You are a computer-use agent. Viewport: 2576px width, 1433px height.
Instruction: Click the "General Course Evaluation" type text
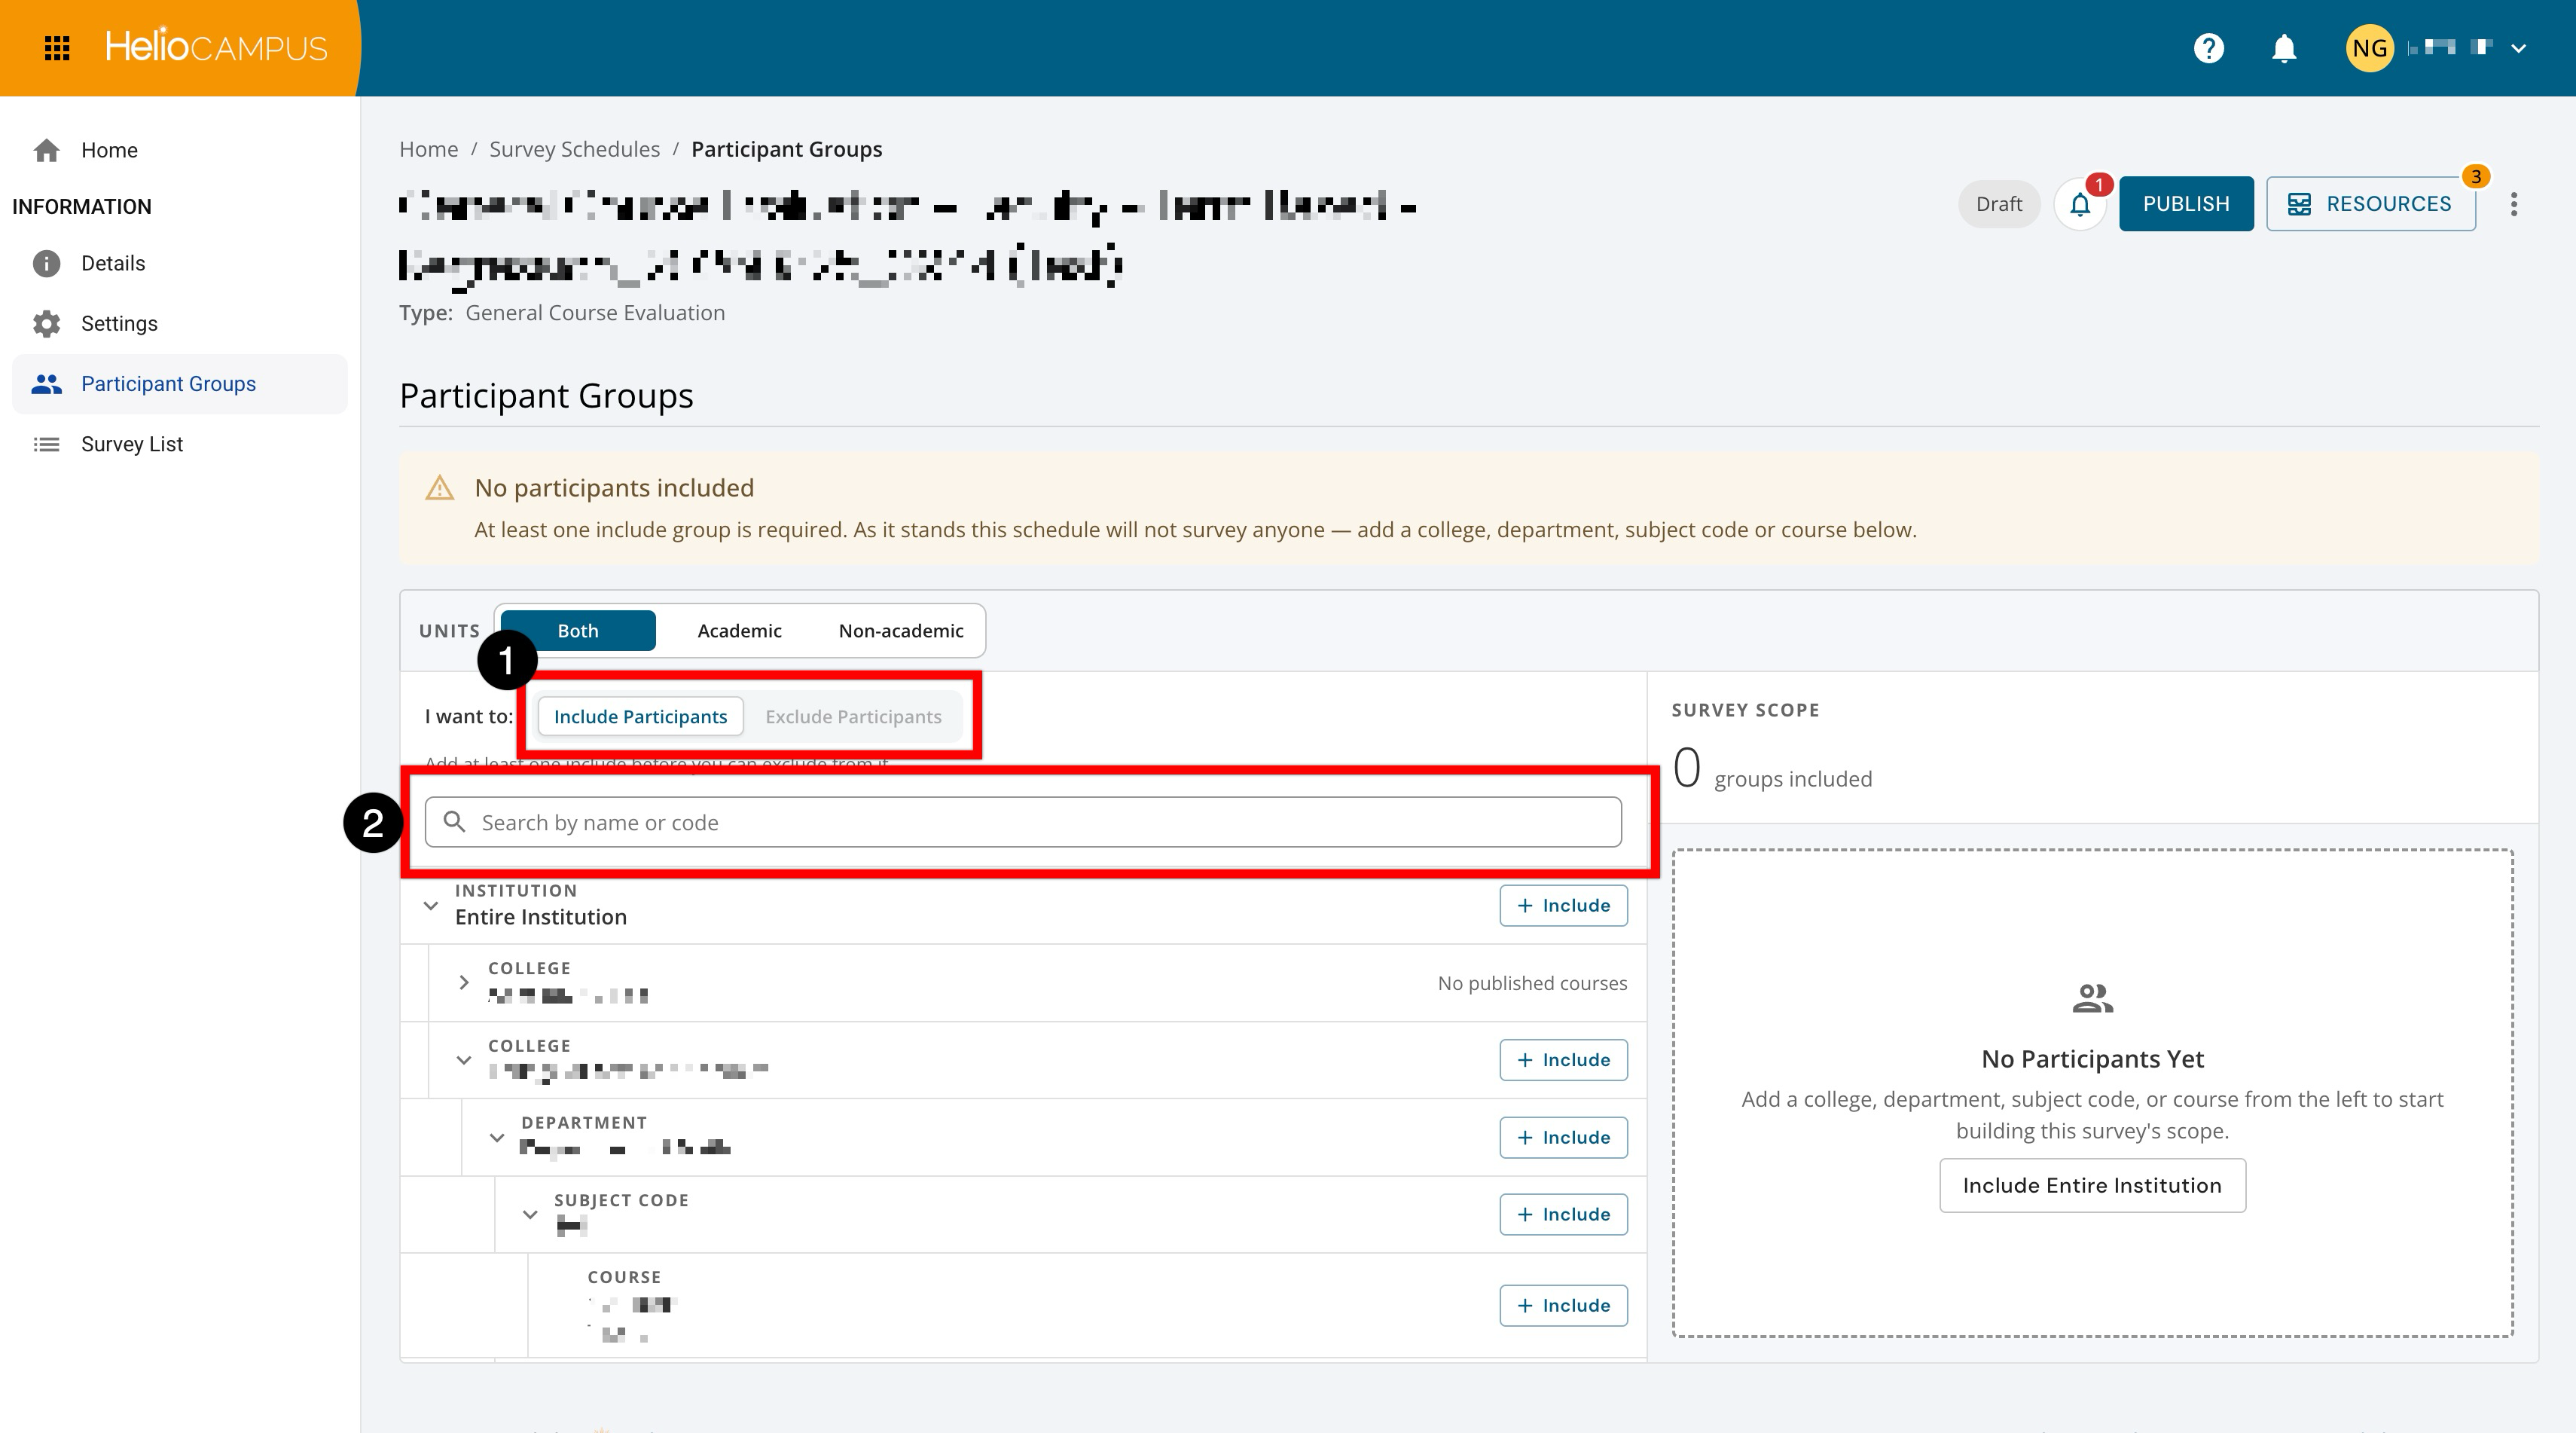point(595,313)
